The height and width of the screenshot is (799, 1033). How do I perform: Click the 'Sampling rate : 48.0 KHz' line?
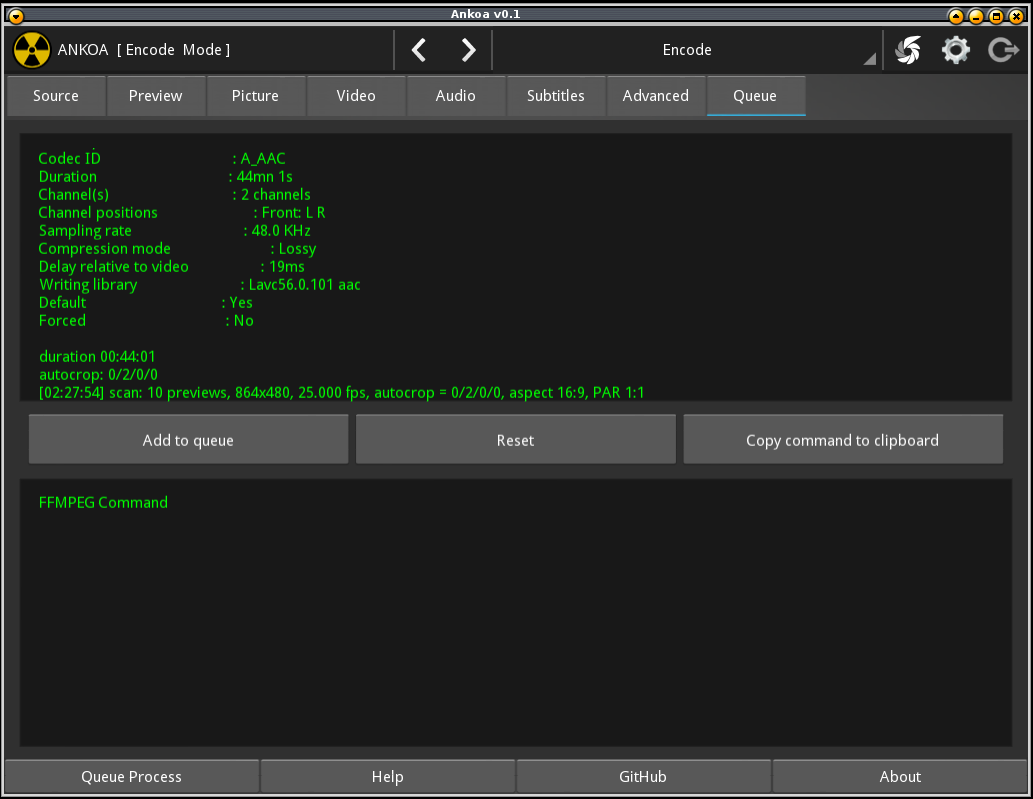pos(175,231)
